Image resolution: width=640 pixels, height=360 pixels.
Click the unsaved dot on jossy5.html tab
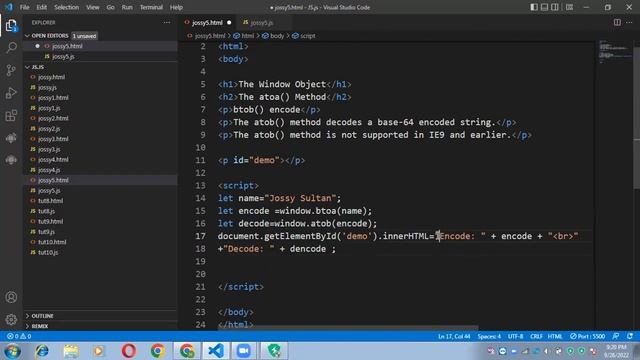[x=229, y=22]
